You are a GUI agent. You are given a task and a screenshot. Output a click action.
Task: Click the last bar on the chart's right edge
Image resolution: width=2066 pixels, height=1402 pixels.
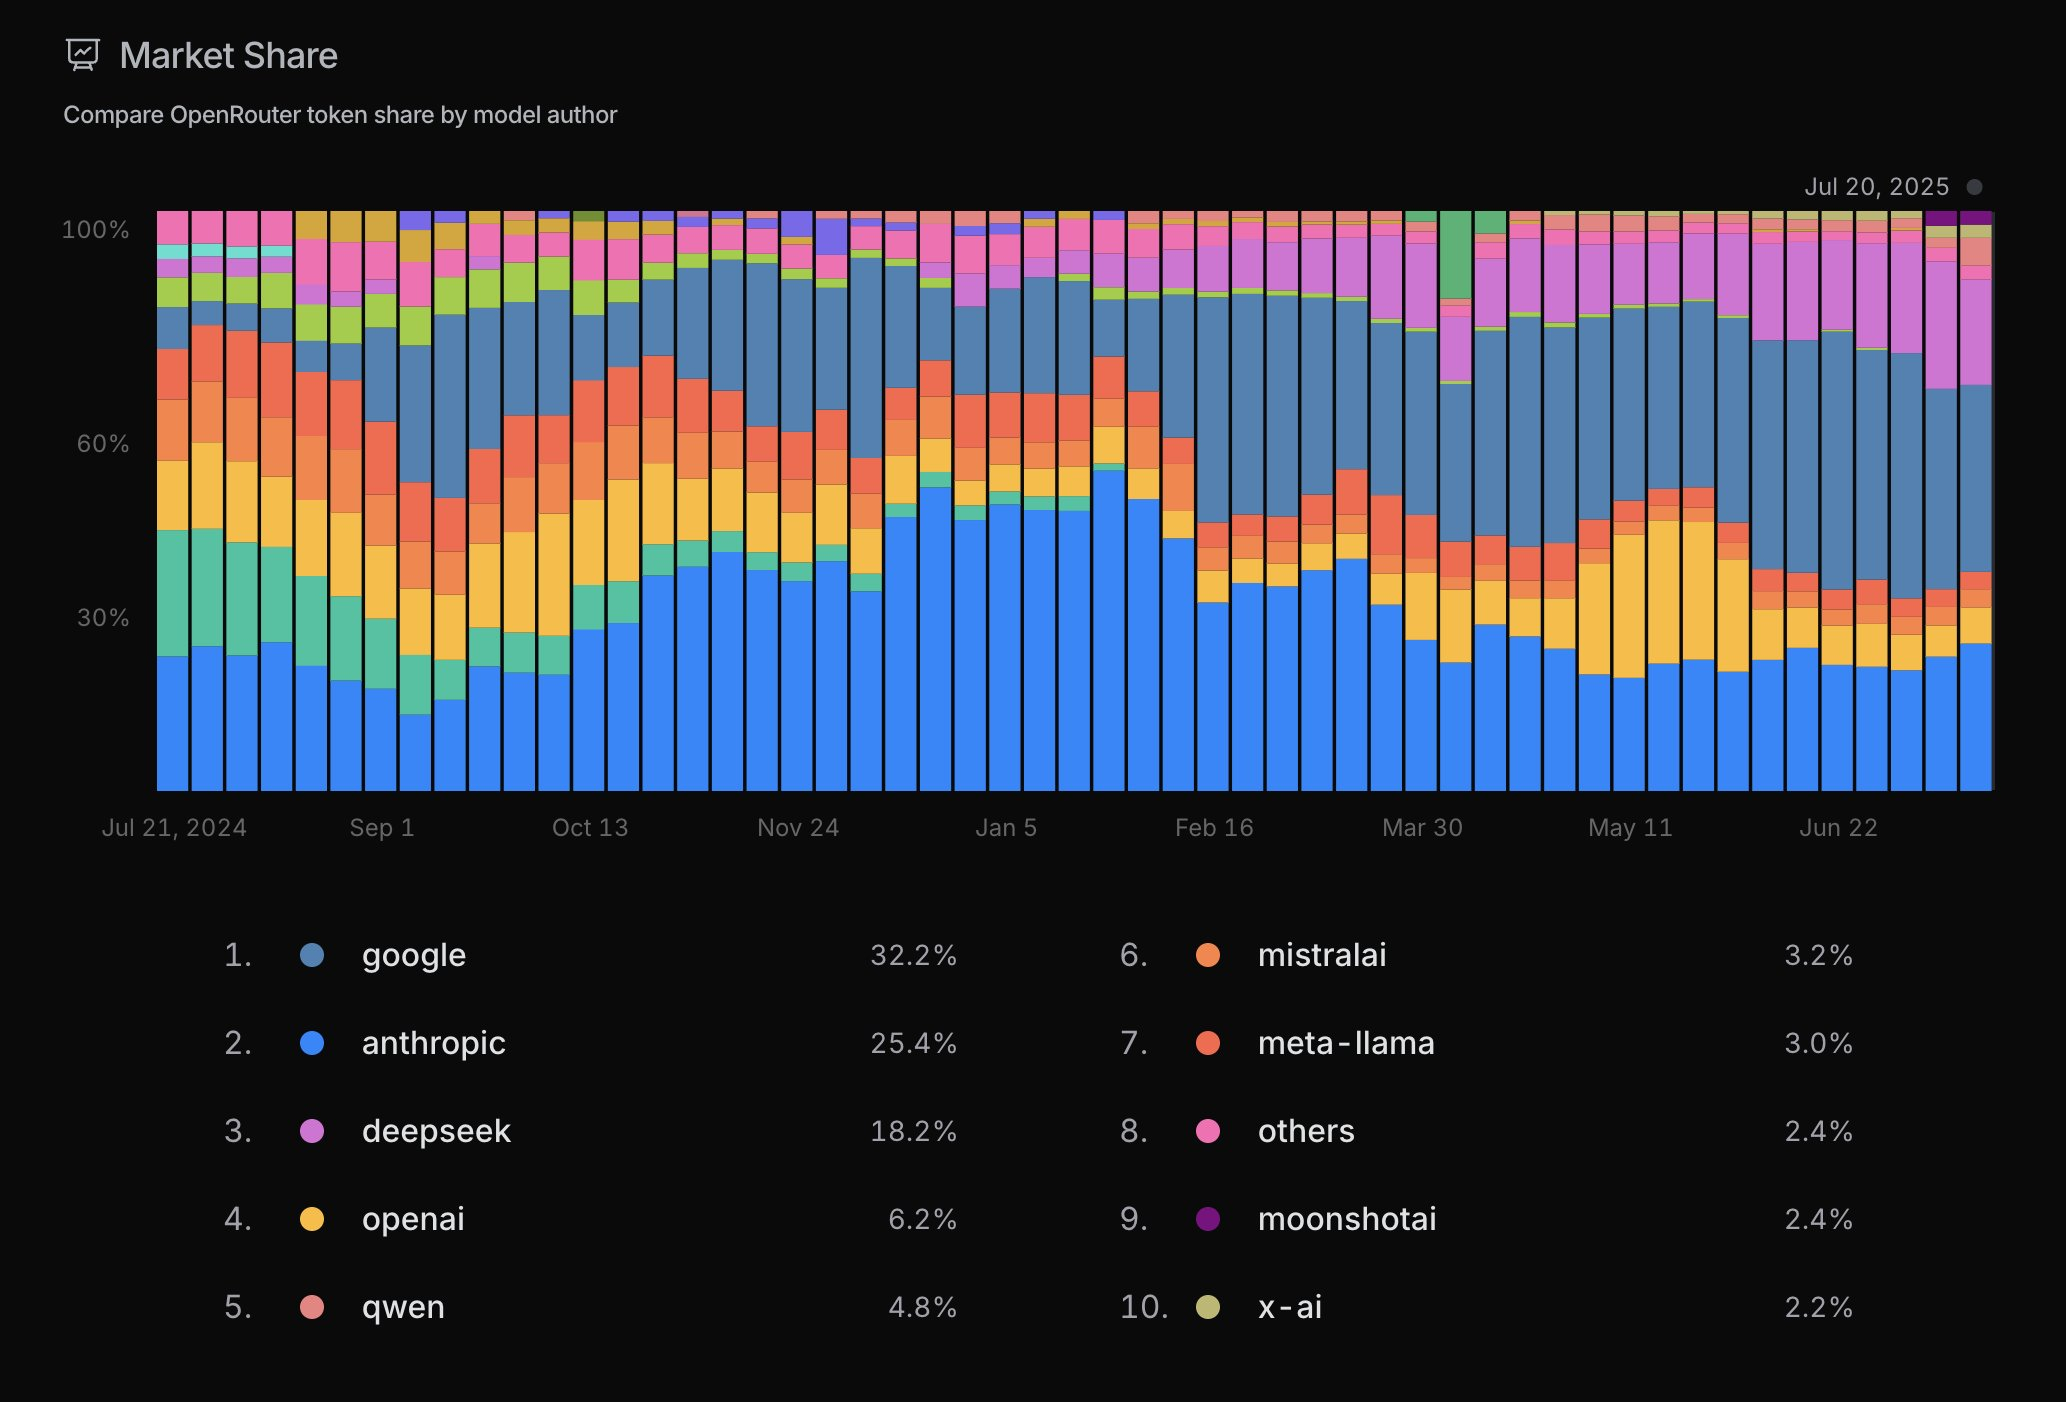click(1976, 500)
